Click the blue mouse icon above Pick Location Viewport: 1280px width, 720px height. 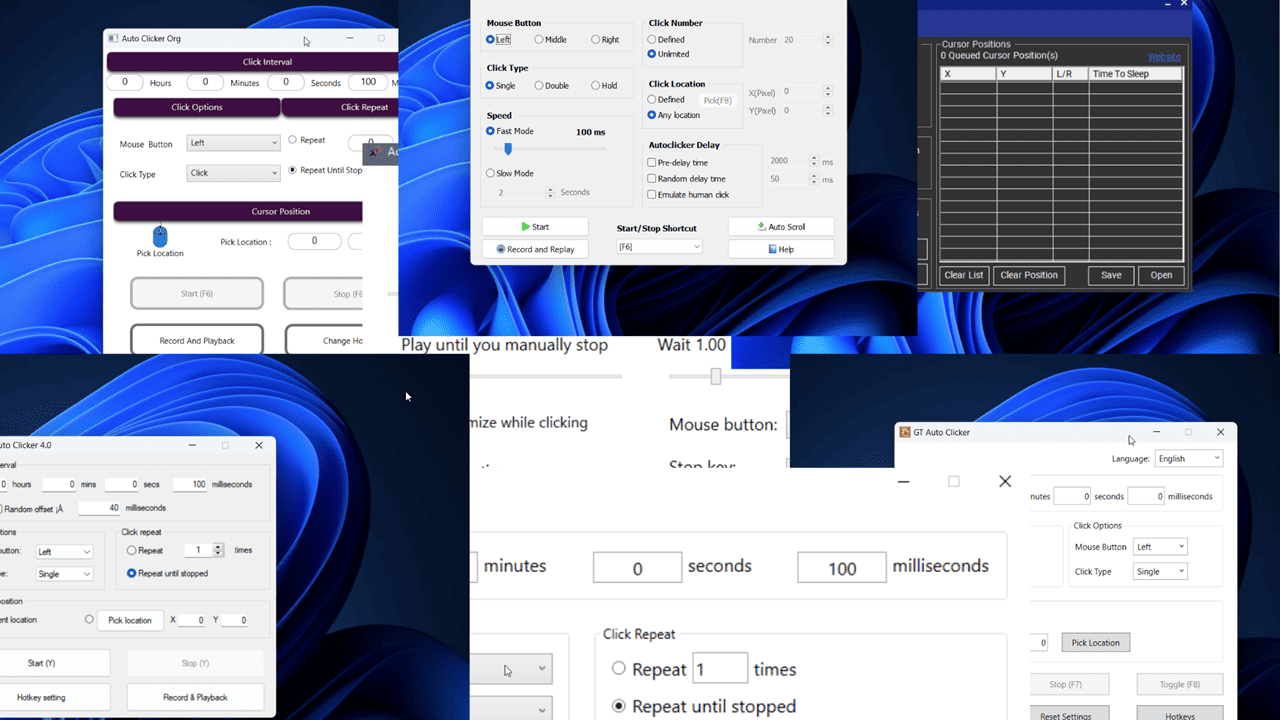(160, 236)
